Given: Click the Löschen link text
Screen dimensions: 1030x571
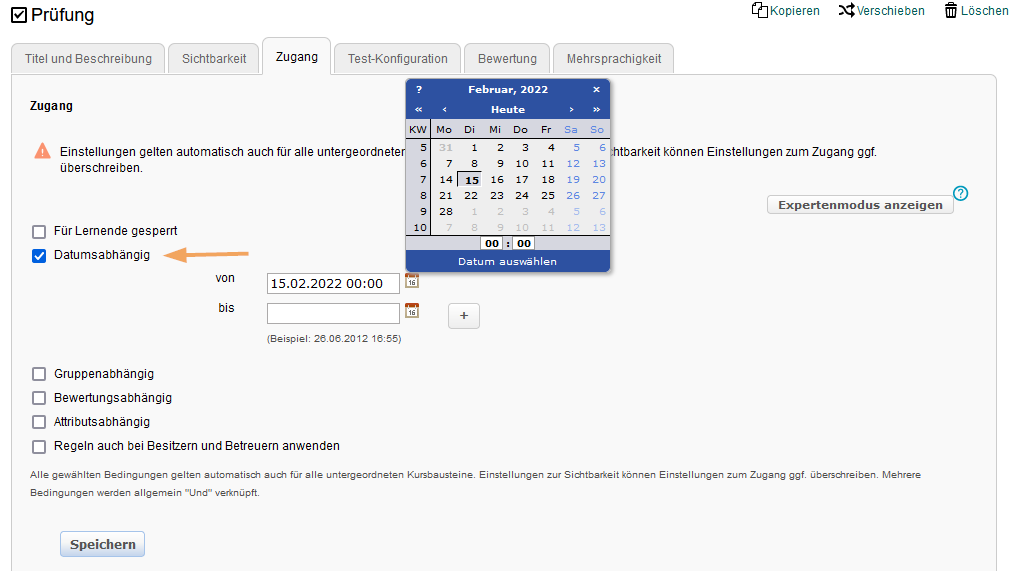Looking at the screenshot, I should point(985,11).
